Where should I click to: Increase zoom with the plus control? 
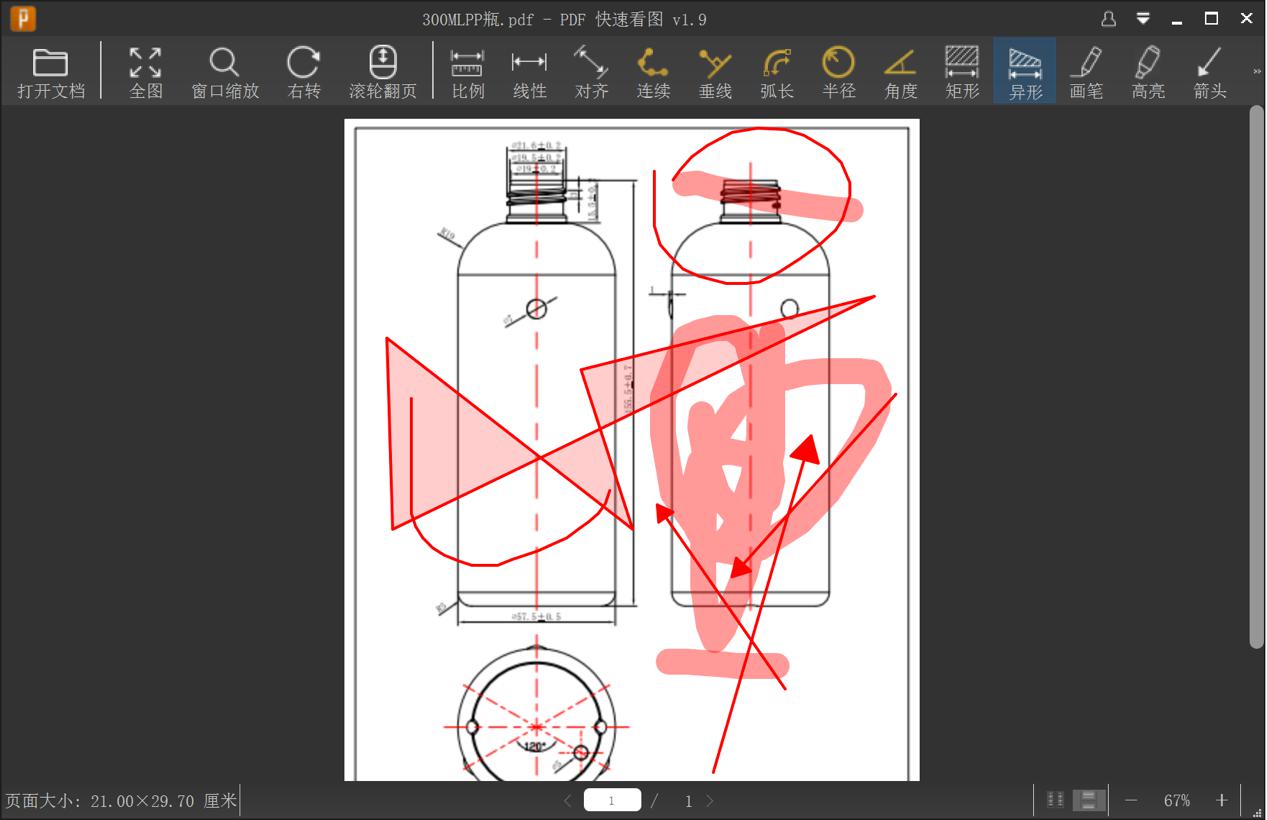point(1221,800)
